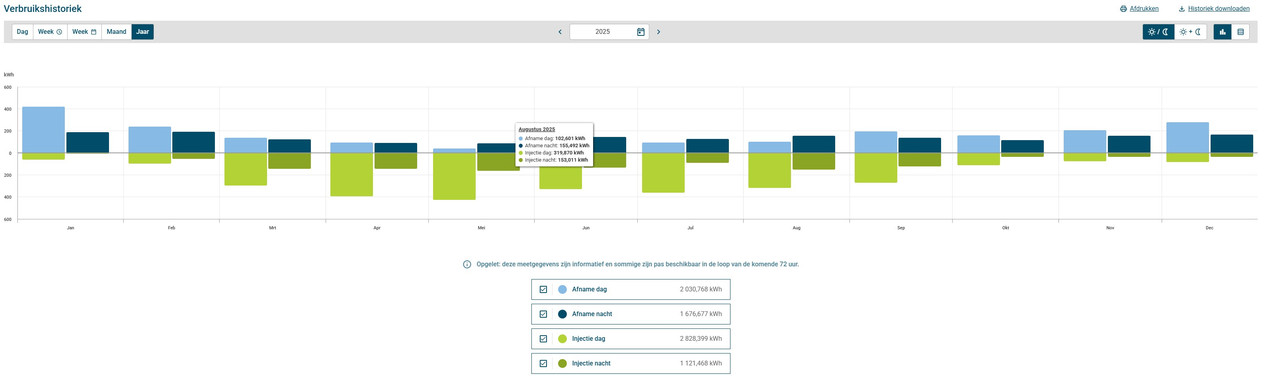Image resolution: width=1279 pixels, height=381 pixels.
Task: Click the Dec month axis label
Action: (x=1209, y=228)
